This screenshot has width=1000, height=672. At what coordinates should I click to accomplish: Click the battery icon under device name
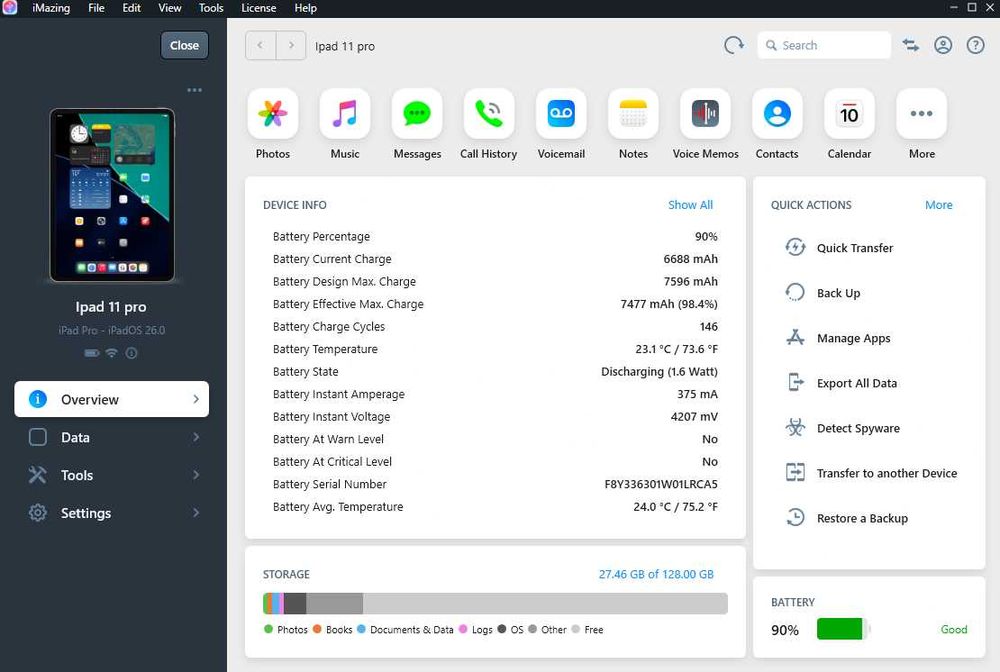(92, 353)
